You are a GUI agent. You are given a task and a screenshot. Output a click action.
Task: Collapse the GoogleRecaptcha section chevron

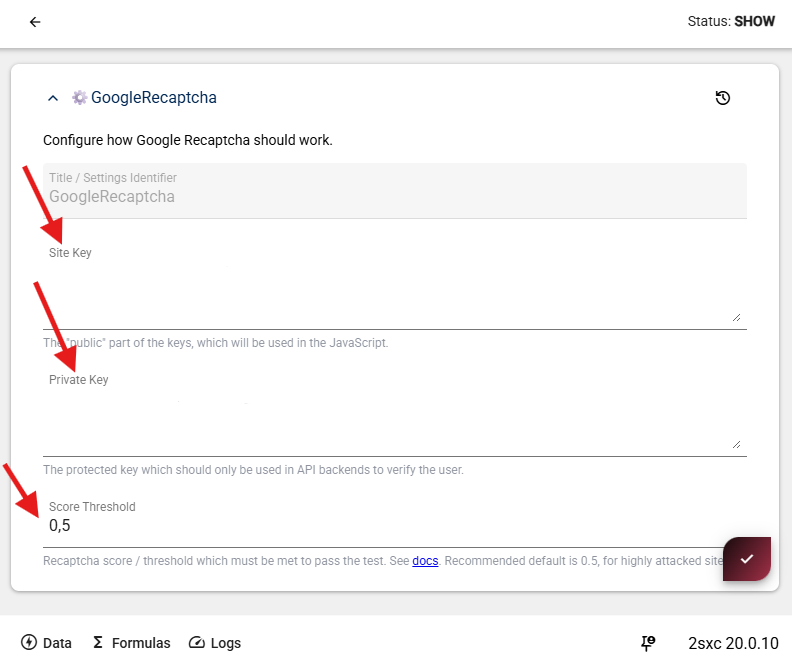tap(53, 98)
